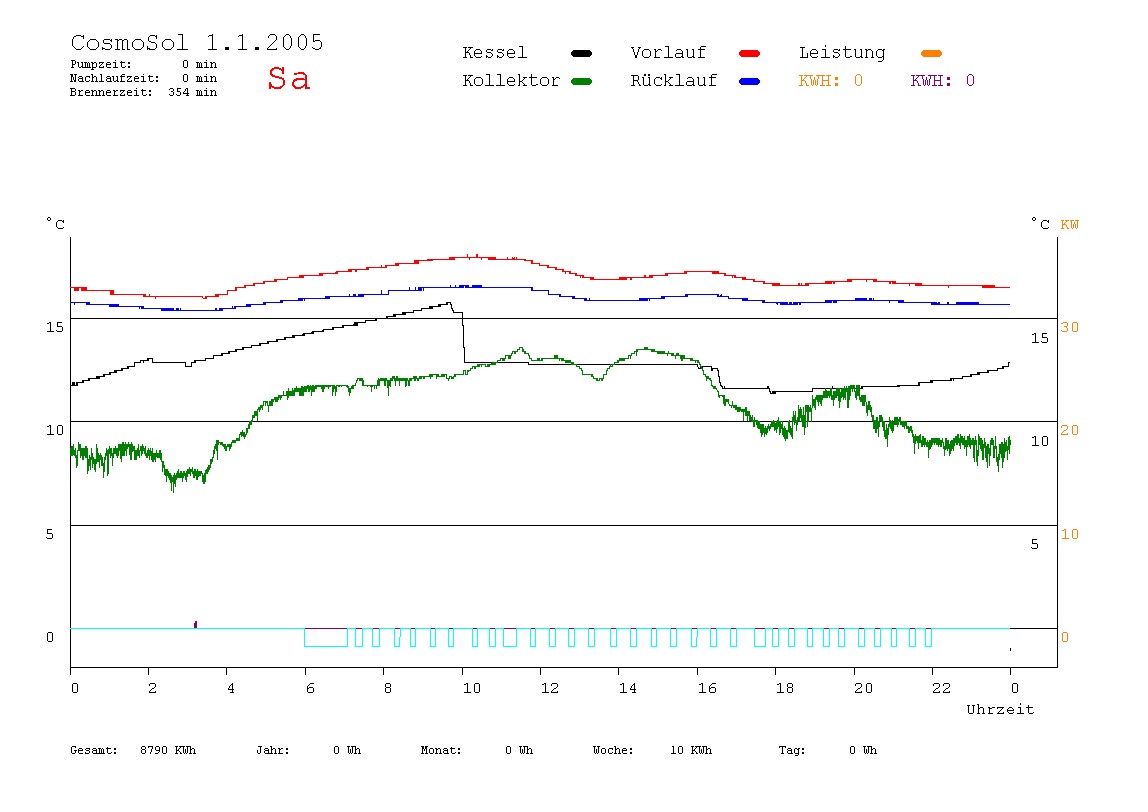The image size is (1148, 812).
Task: Click the '6' hour label on time axis
Action: [x=310, y=688]
